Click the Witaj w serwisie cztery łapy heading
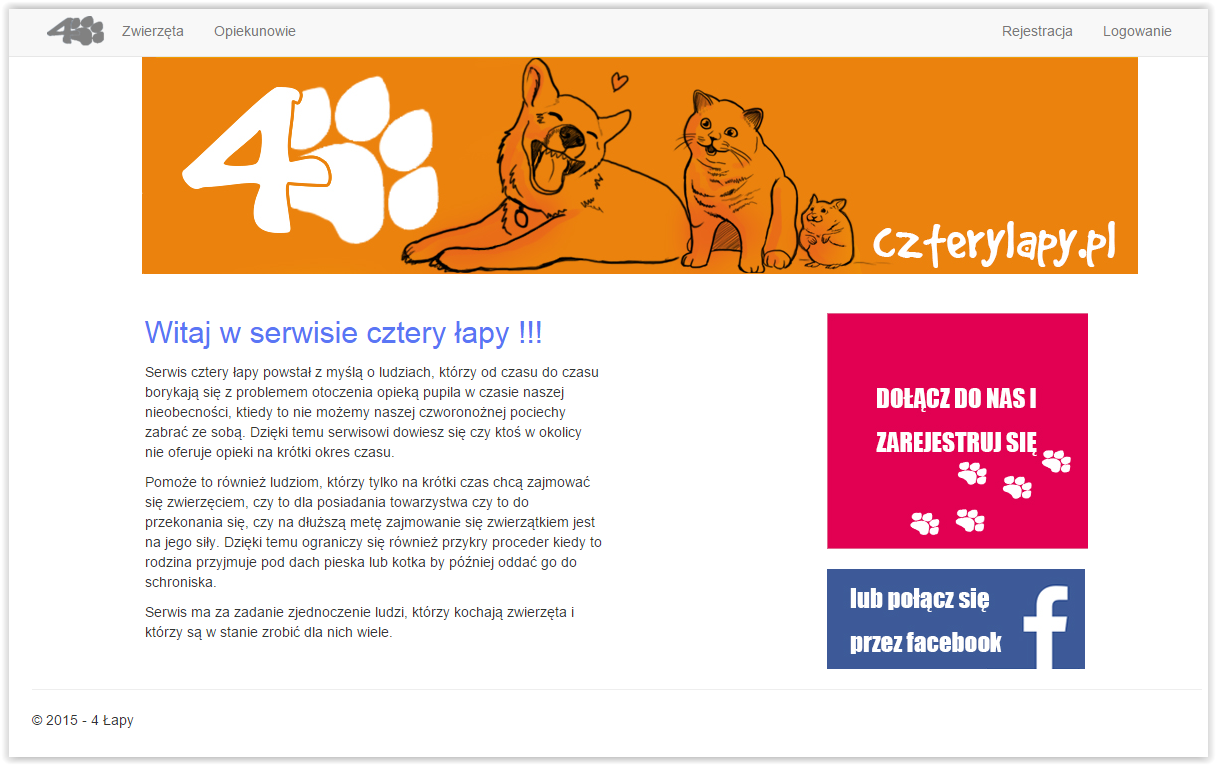The image size is (1216, 765). tap(343, 333)
